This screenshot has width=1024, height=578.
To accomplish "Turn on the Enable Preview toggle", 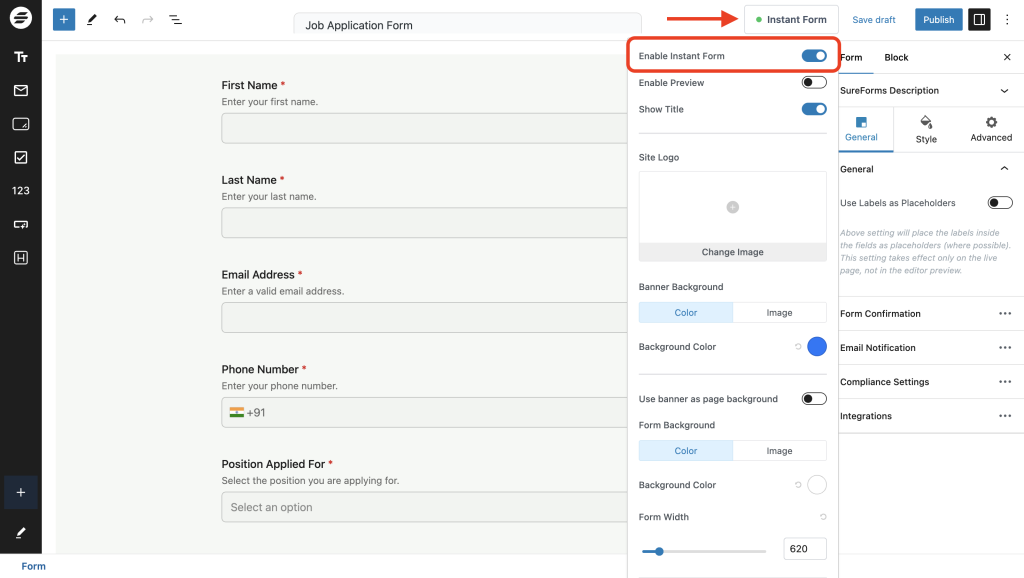I will click(814, 83).
